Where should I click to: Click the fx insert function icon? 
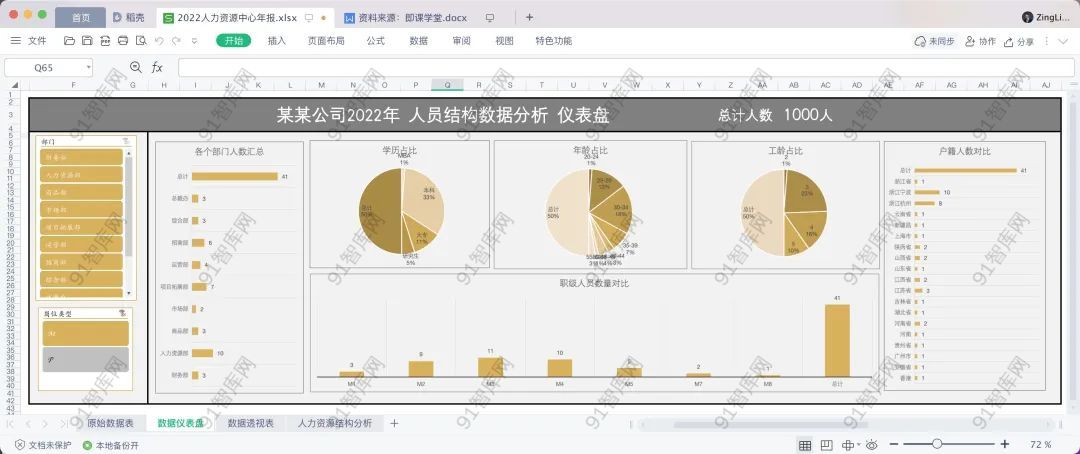click(157, 67)
